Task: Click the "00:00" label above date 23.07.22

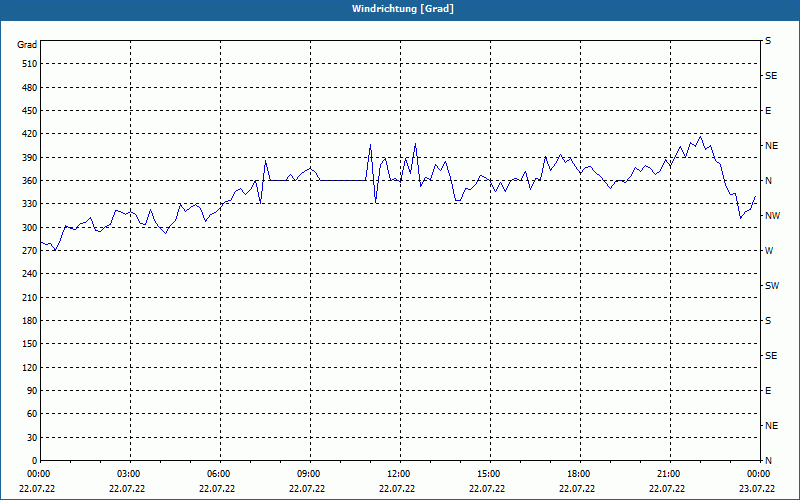Action: tap(759, 474)
